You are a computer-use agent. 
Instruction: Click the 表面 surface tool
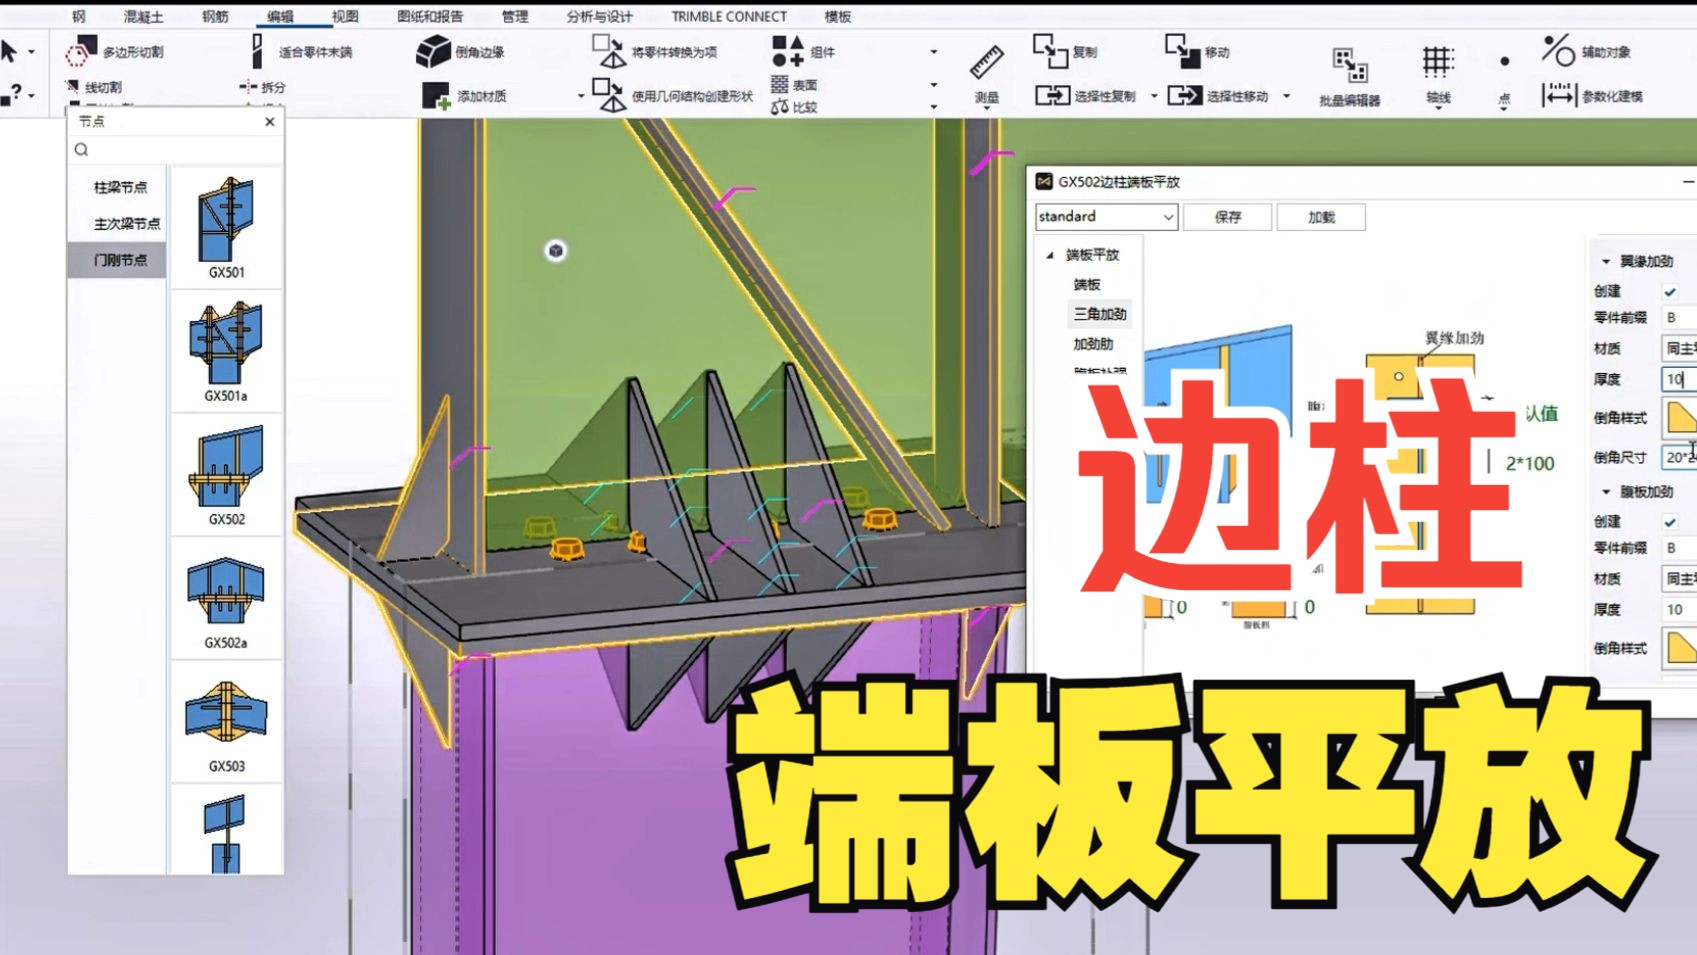tap(794, 85)
